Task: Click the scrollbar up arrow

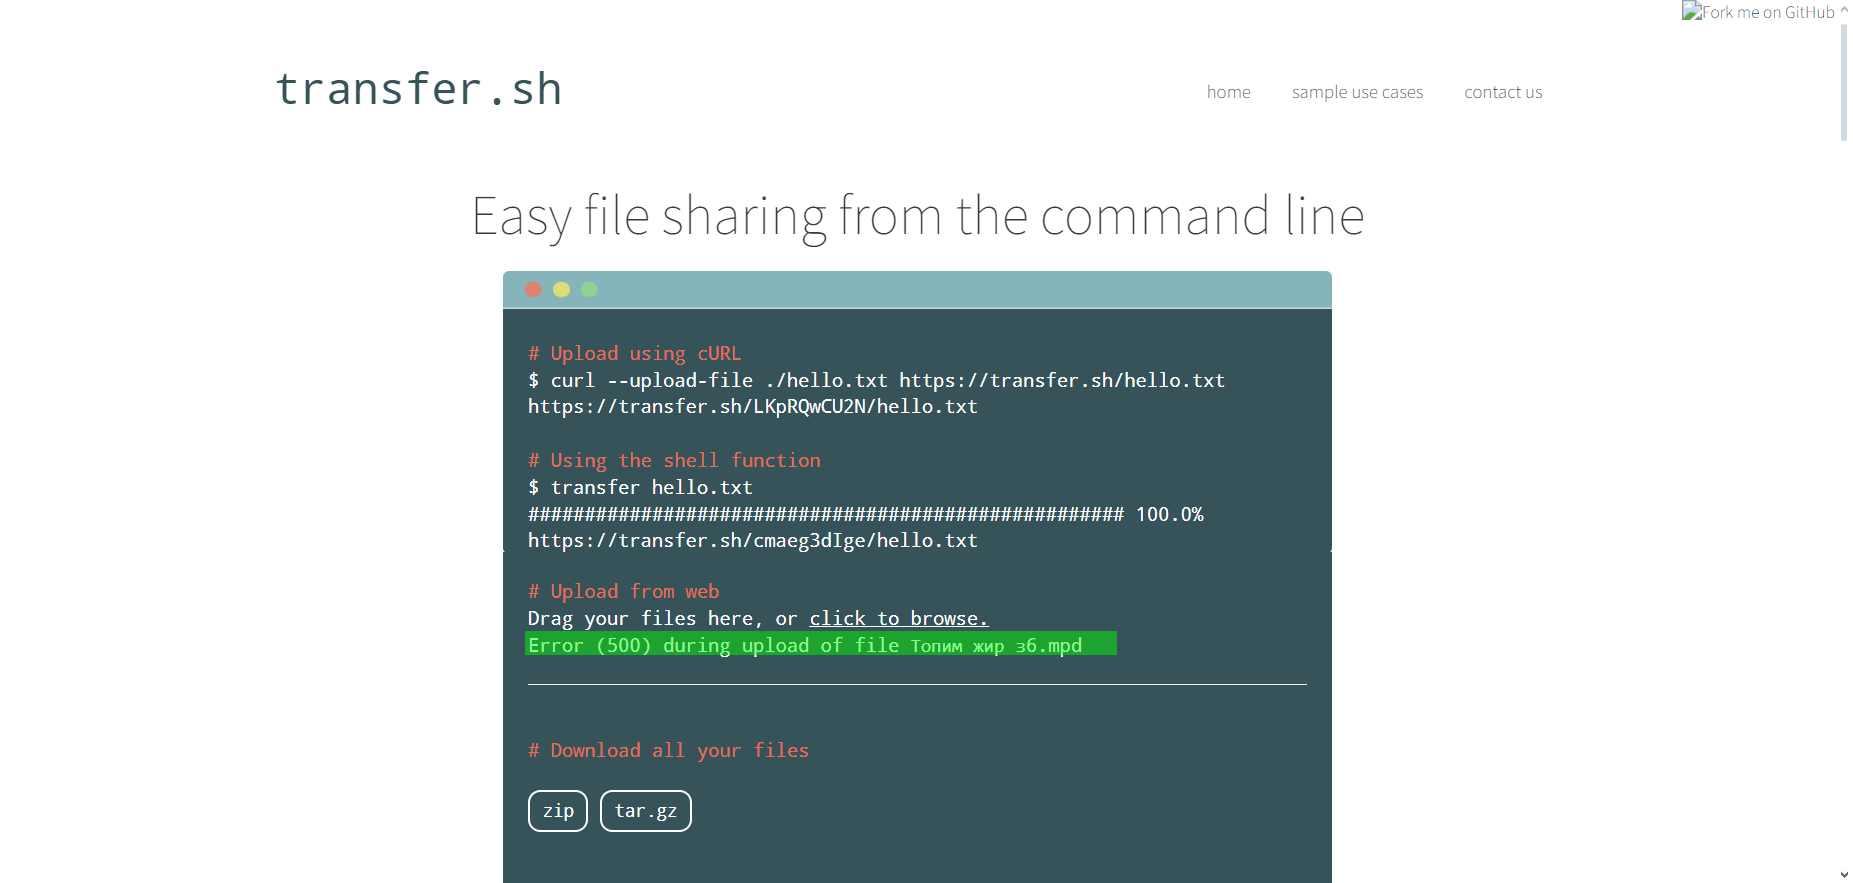Action: click(x=1844, y=9)
